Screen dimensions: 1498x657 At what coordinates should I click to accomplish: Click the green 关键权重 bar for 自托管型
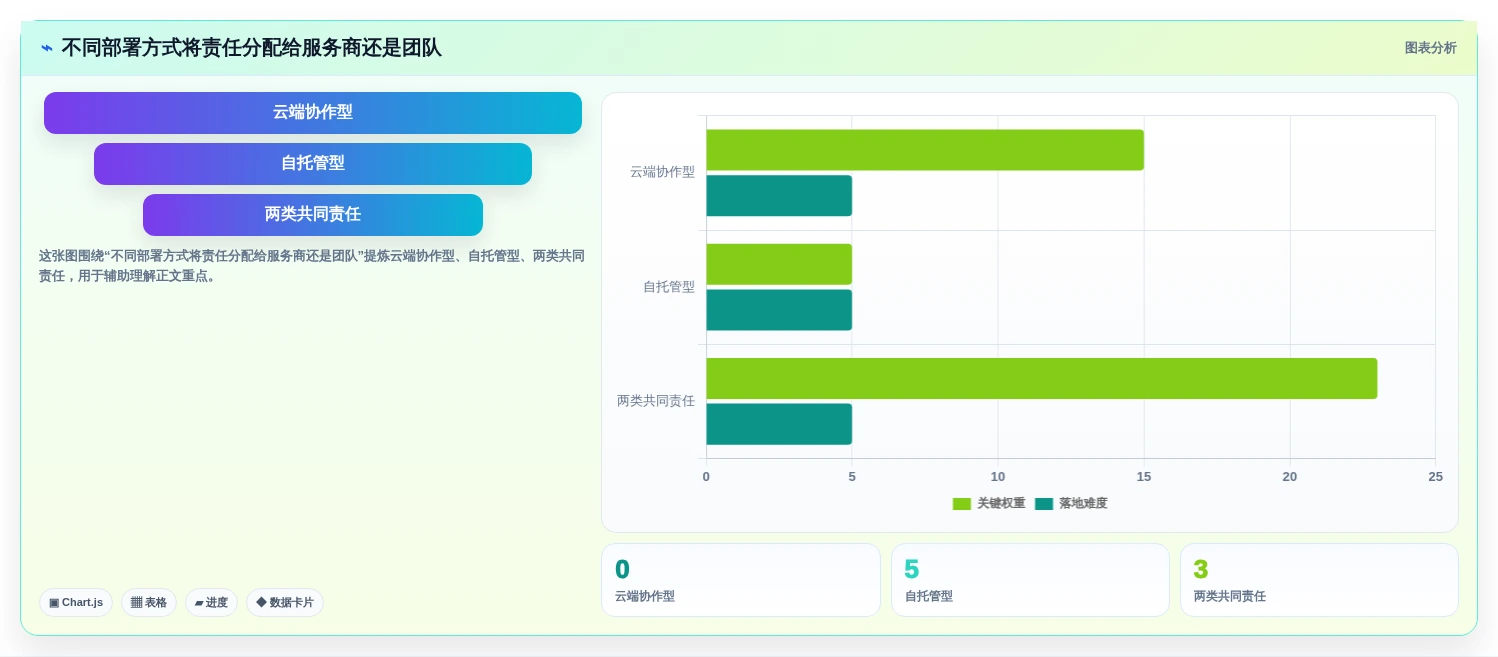[779, 264]
